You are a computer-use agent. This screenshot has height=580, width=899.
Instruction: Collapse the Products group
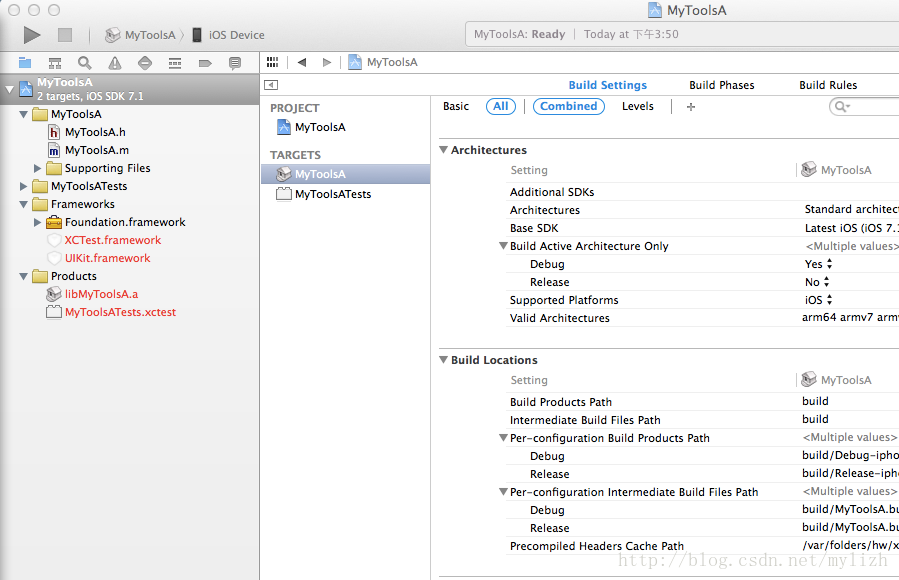point(24,276)
